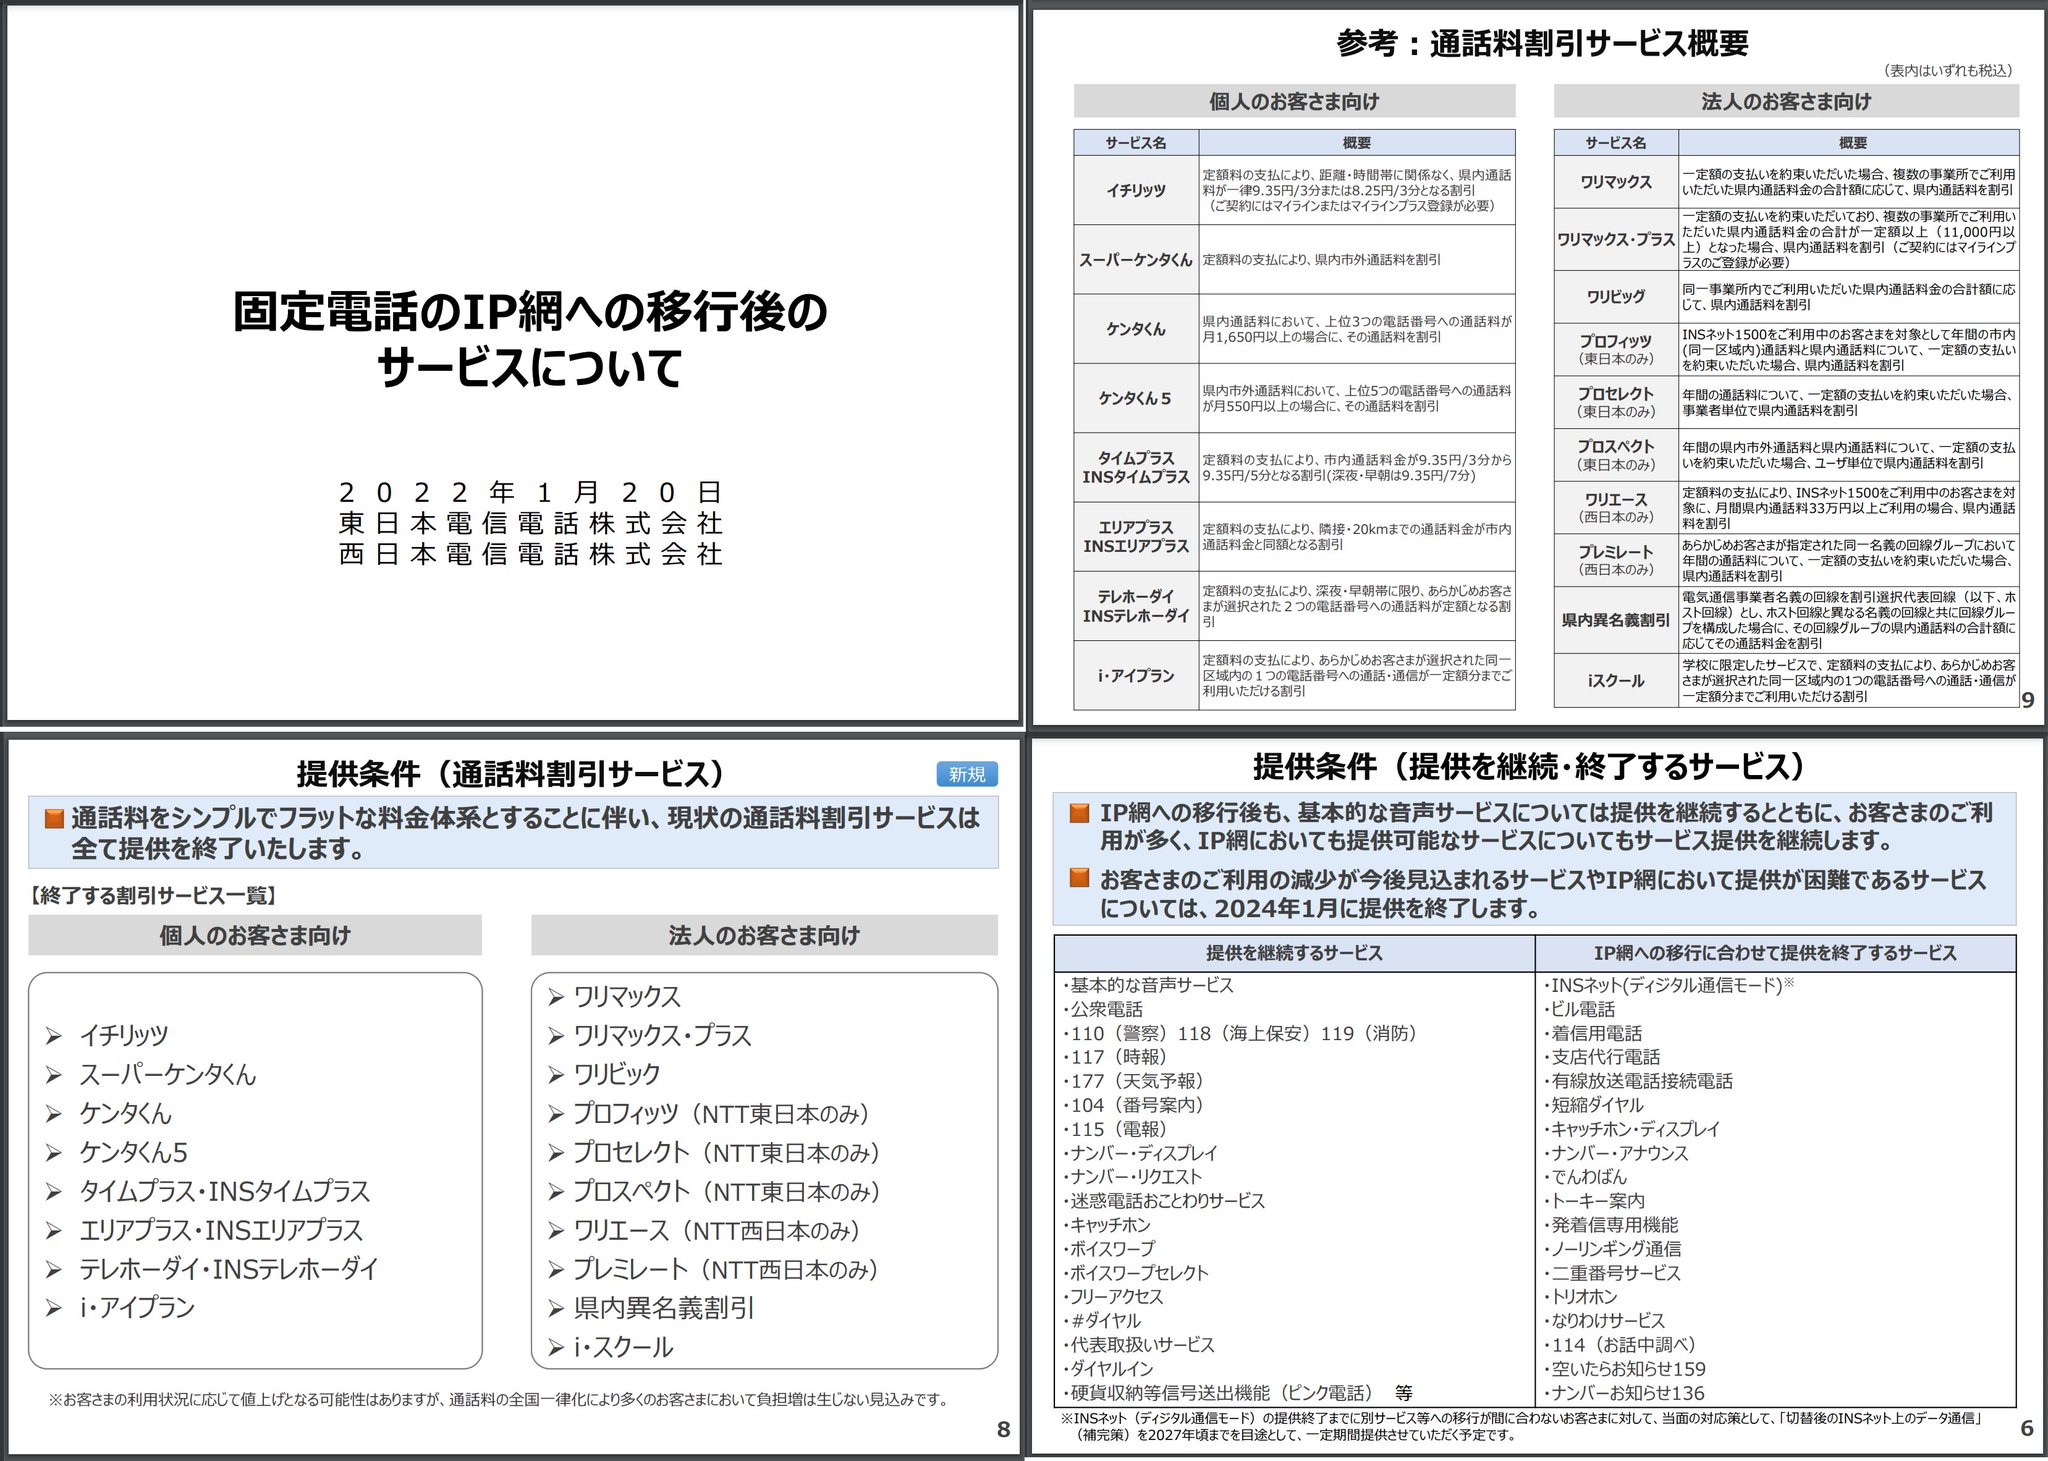The height and width of the screenshot is (1461, 2048).
Task: Click ・ビル電話 entry
Action: pos(1578,1009)
